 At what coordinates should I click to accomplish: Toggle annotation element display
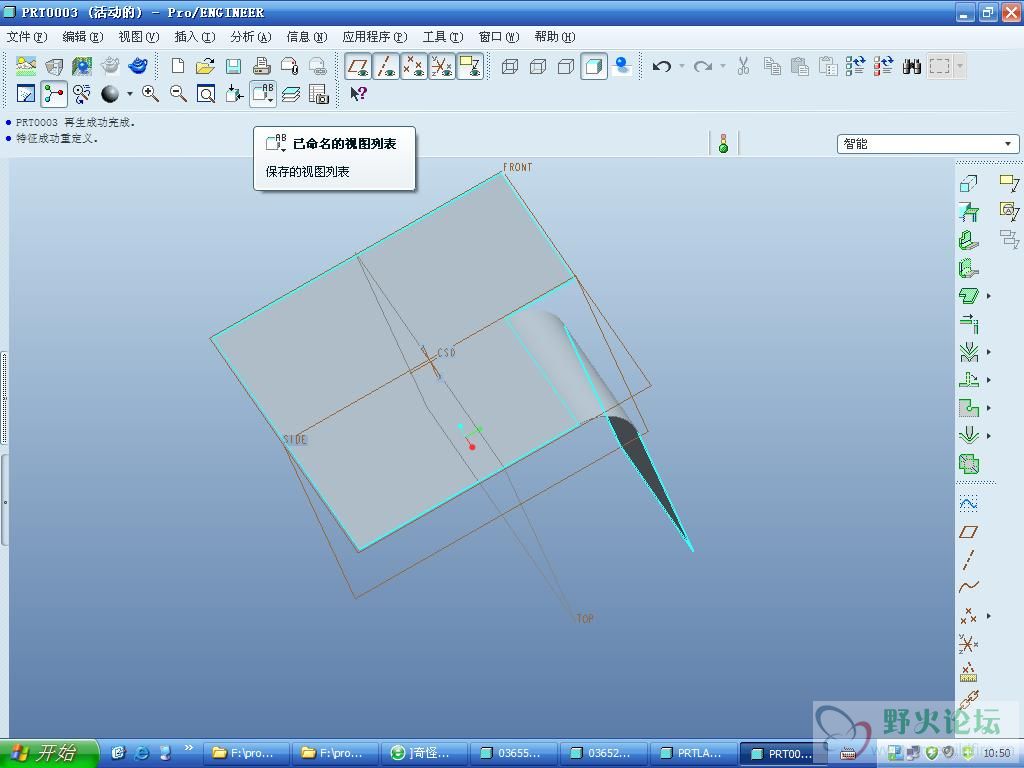[x=470, y=66]
